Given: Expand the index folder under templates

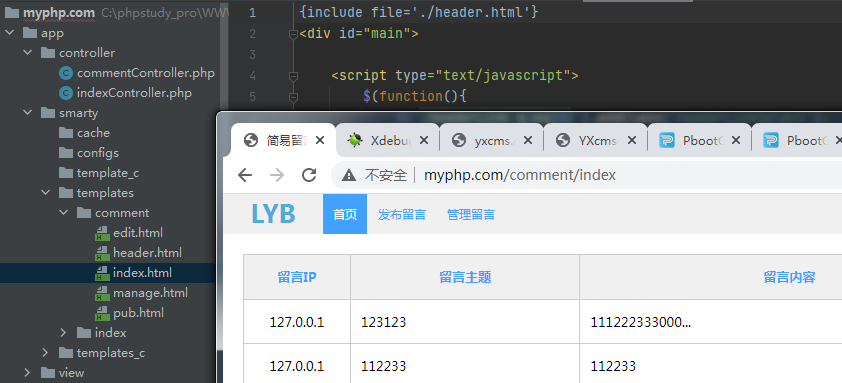Looking at the screenshot, I should click(x=63, y=333).
